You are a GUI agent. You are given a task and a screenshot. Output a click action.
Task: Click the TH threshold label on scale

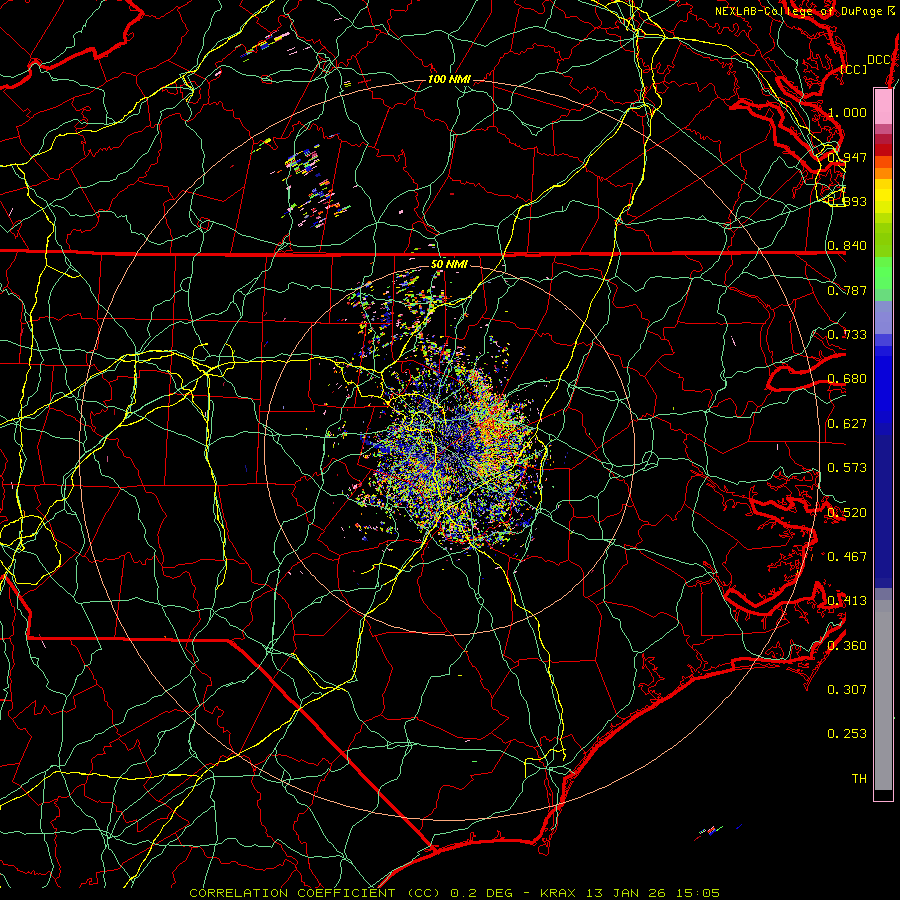(859, 779)
